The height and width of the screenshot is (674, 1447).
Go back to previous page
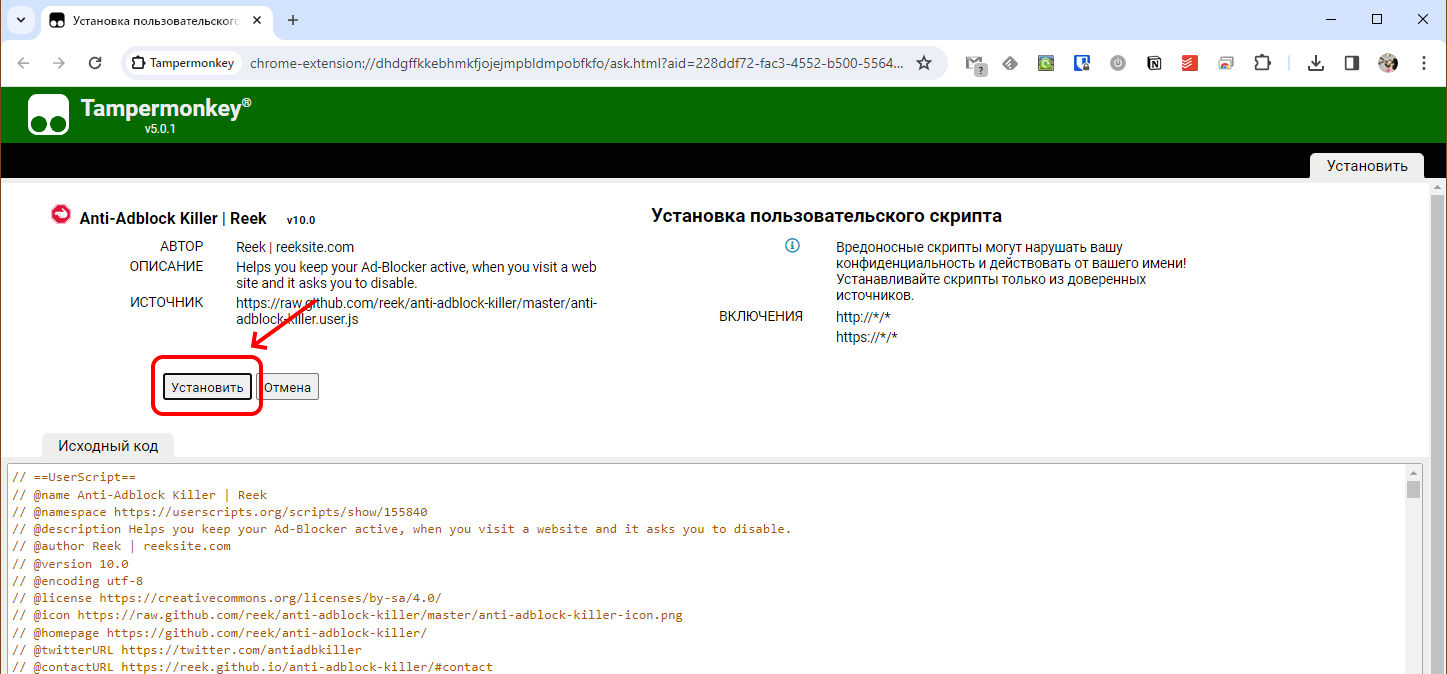tap(24, 63)
